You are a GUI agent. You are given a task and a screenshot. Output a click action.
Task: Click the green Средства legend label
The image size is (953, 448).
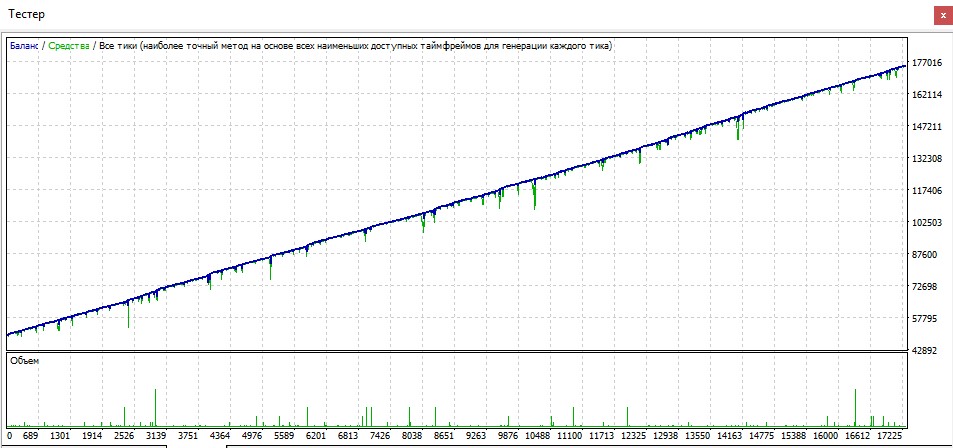69,46
